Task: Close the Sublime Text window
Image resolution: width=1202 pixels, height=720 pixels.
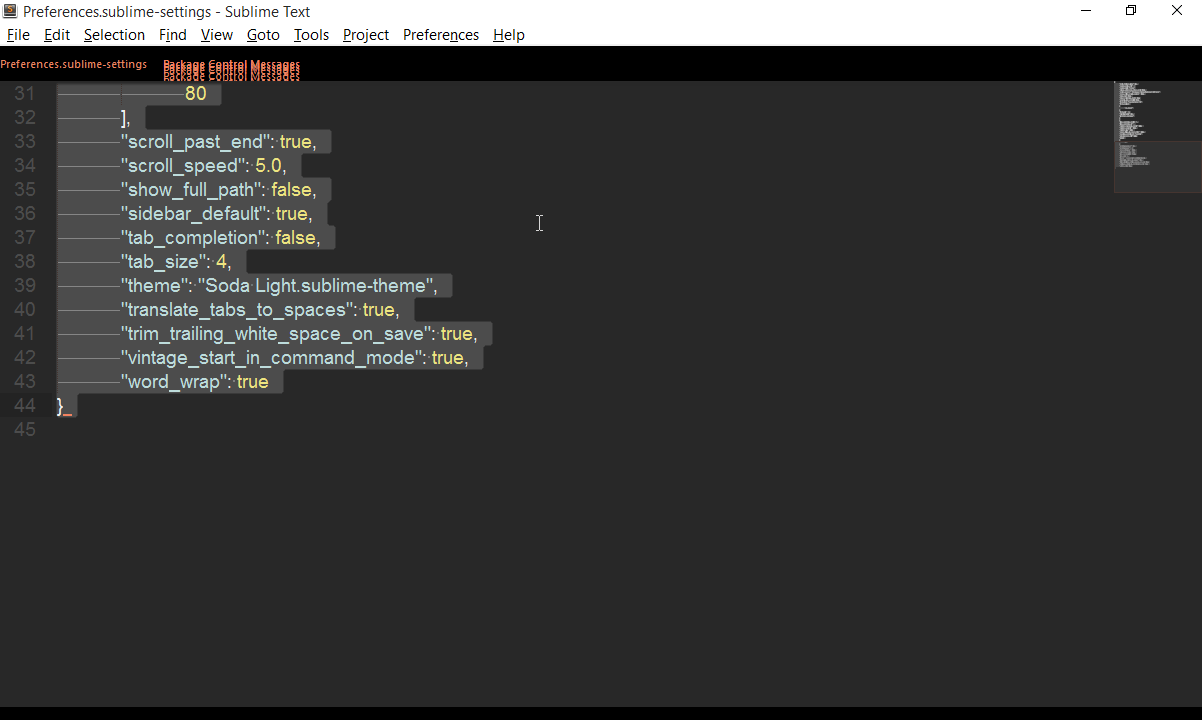Action: pos(1177,12)
